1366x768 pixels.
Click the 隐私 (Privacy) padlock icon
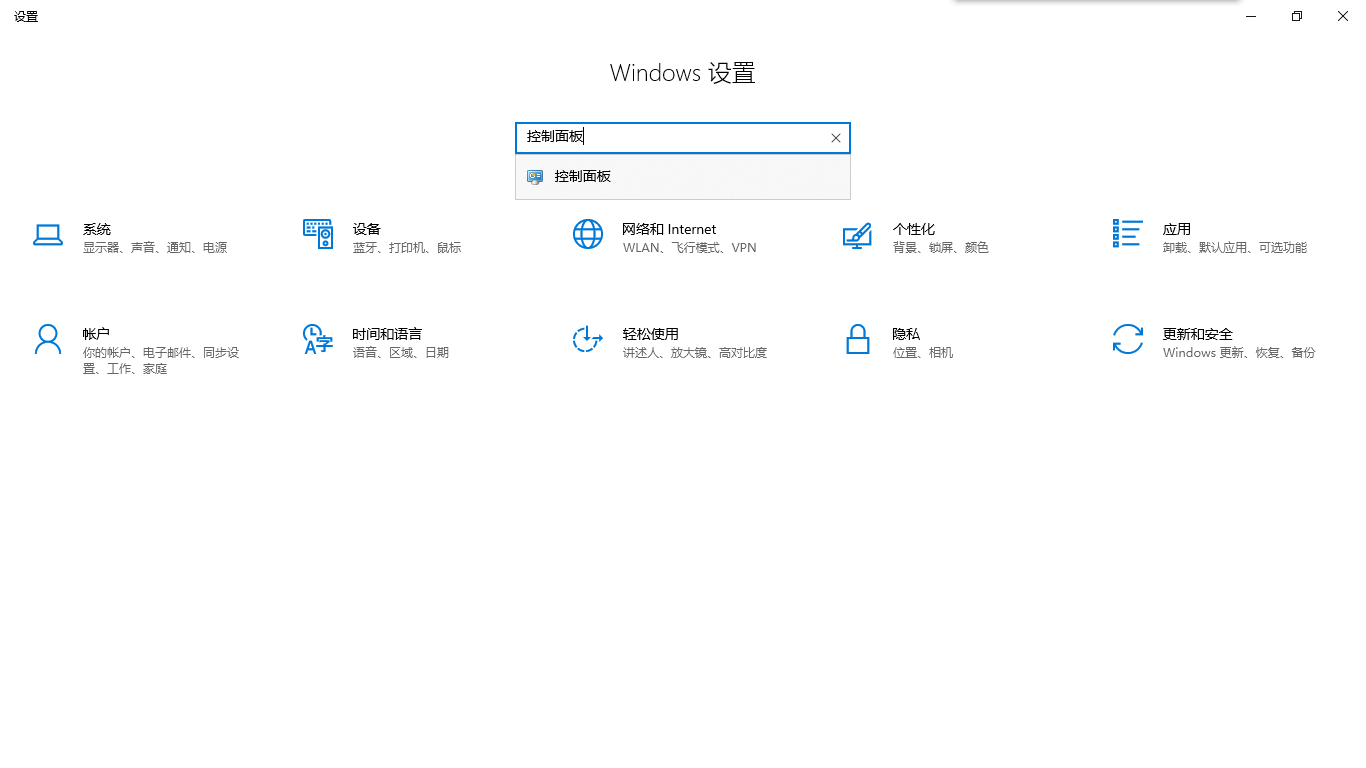coord(858,339)
